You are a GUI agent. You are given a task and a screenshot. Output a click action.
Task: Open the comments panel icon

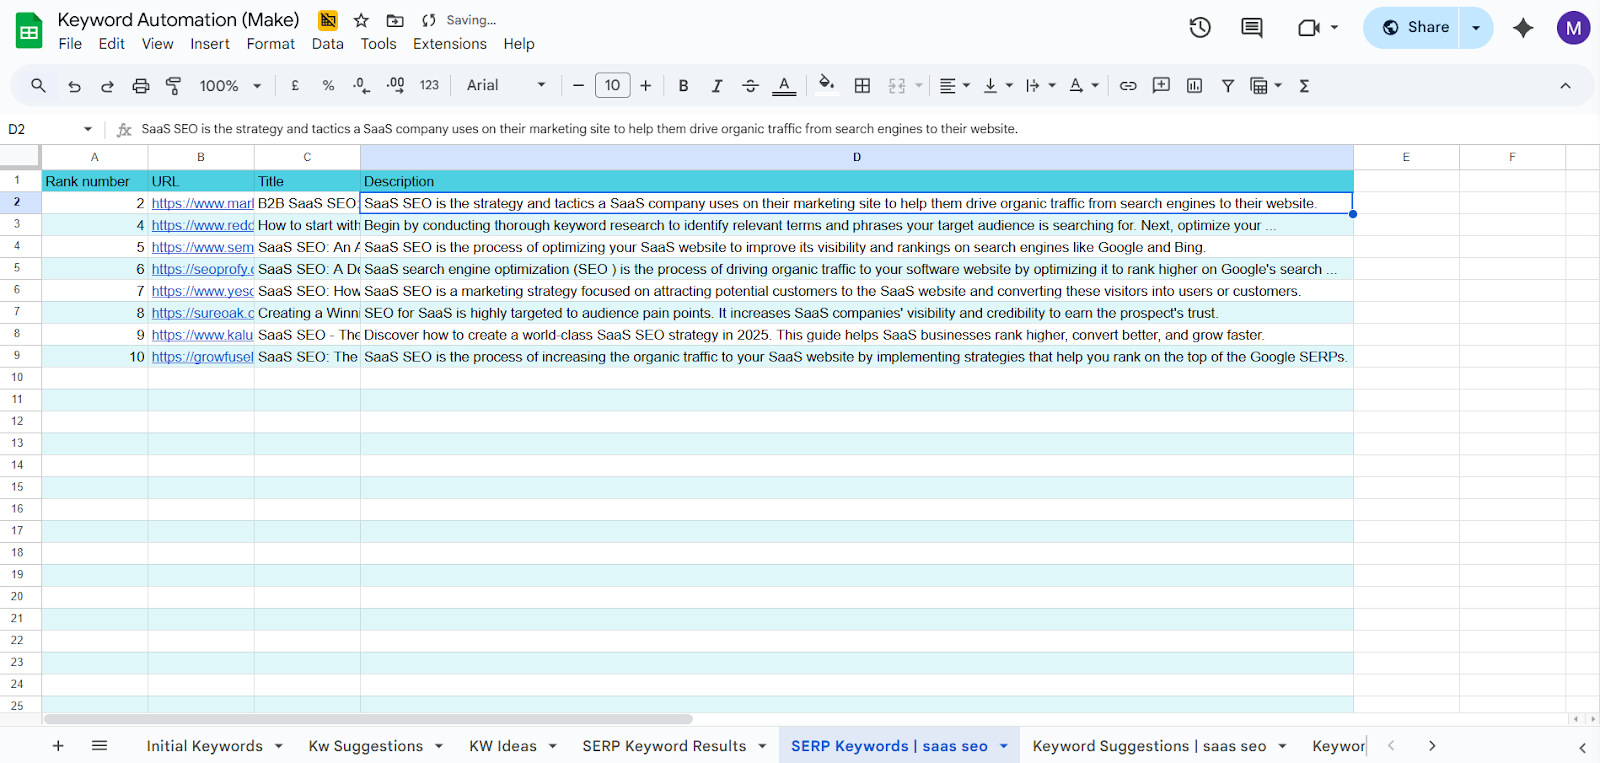pyautogui.click(x=1252, y=28)
